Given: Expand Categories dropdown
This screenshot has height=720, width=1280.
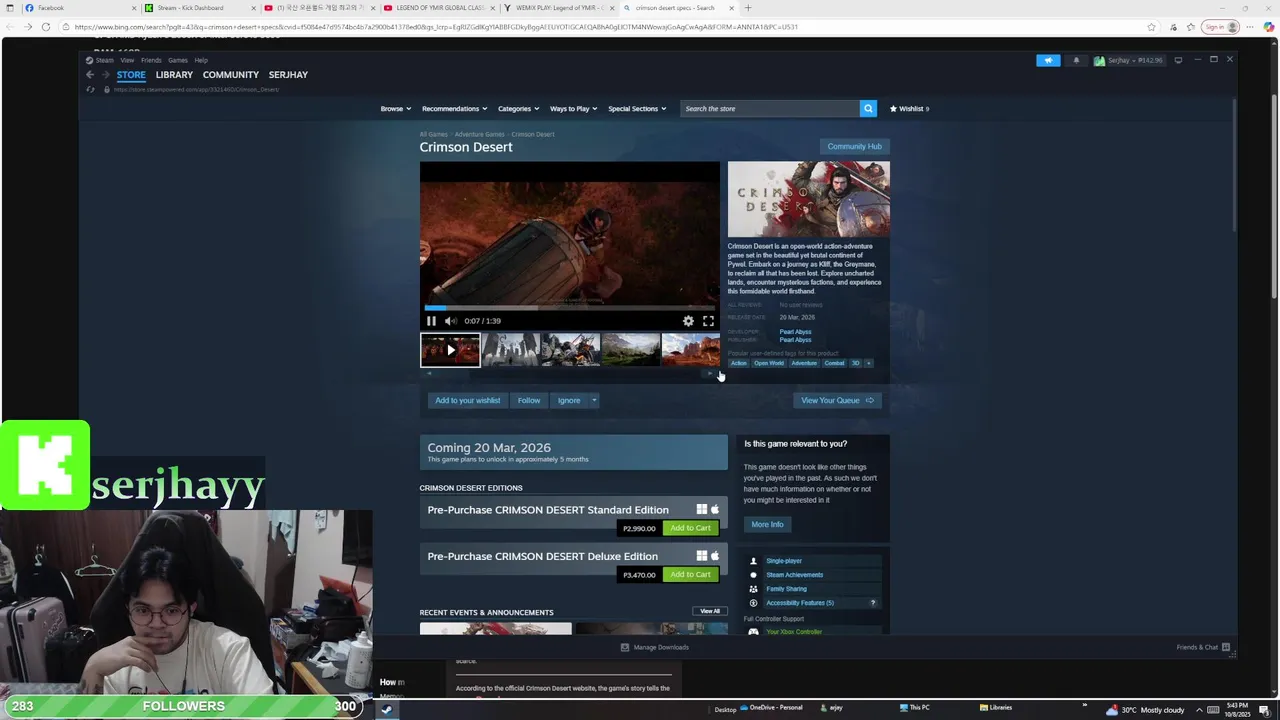Looking at the screenshot, I should tap(518, 108).
